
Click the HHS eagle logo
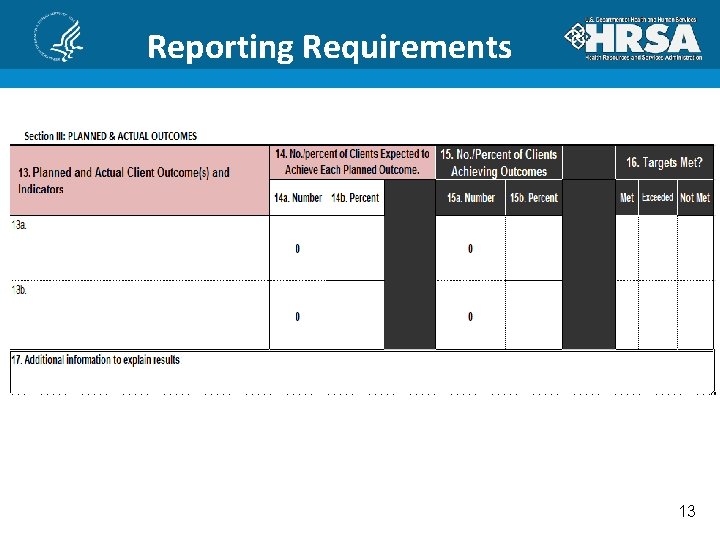pyautogui.click(x=58, y=37)
